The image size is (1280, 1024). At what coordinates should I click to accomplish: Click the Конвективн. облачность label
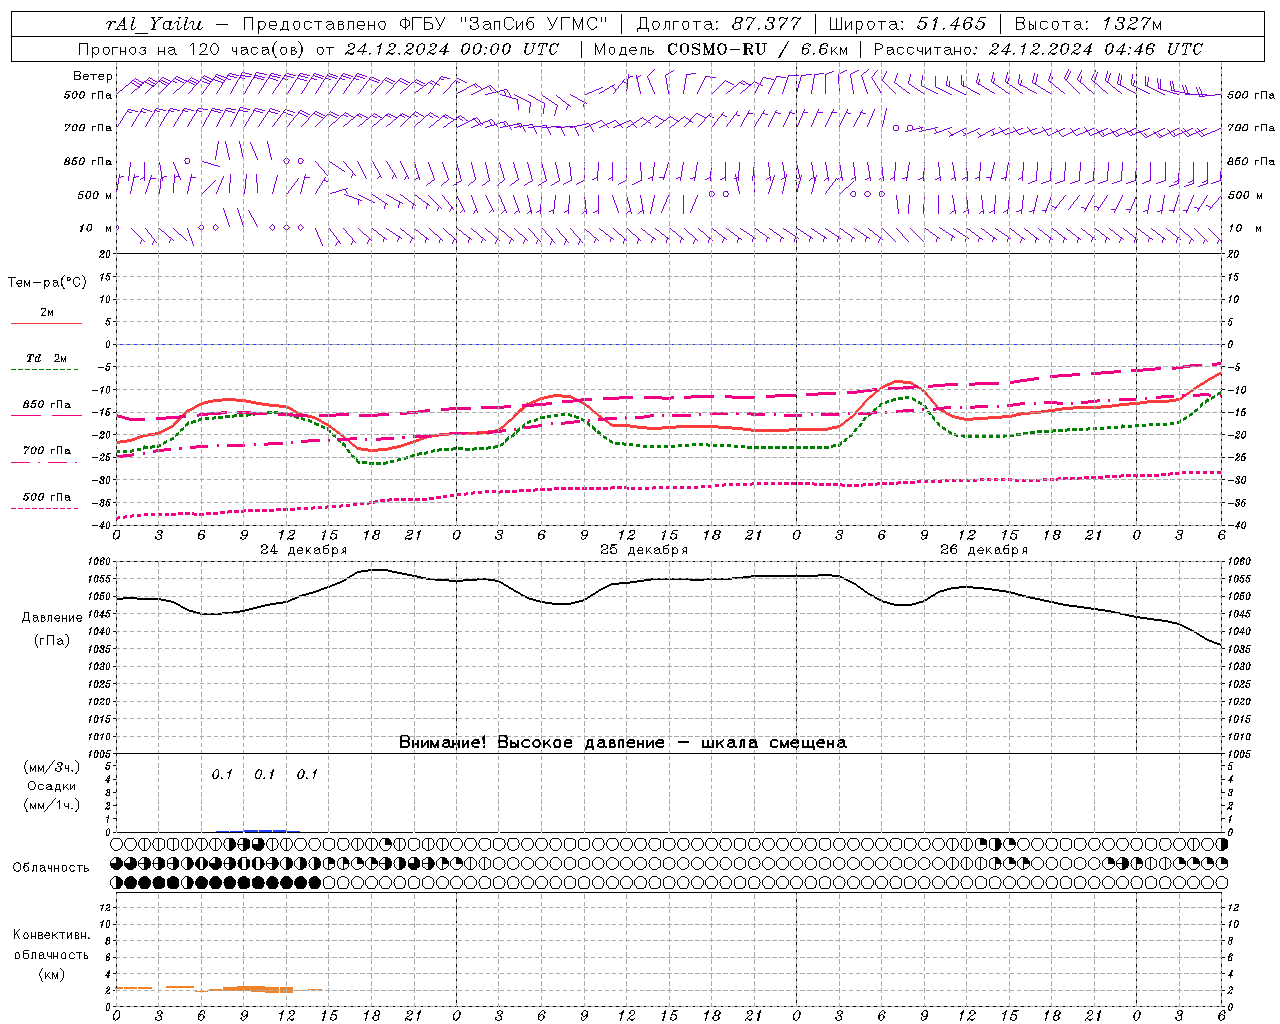coord(51,945)
